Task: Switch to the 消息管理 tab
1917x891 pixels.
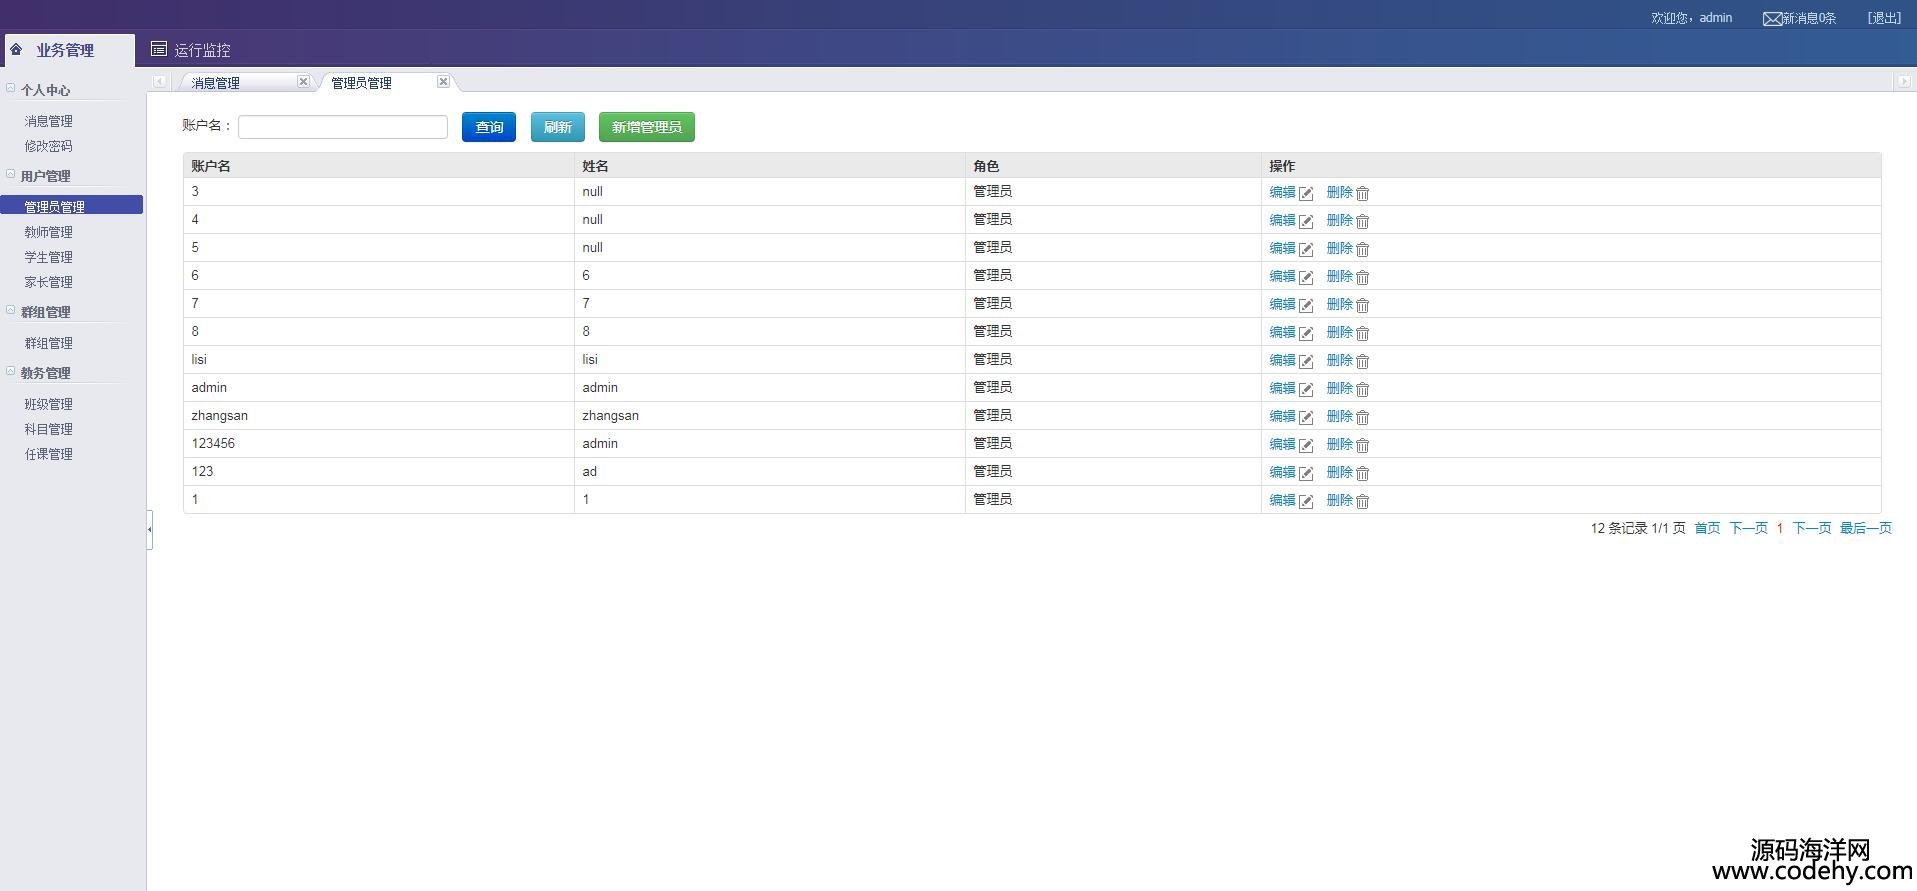Action: (x=216, y=83)
